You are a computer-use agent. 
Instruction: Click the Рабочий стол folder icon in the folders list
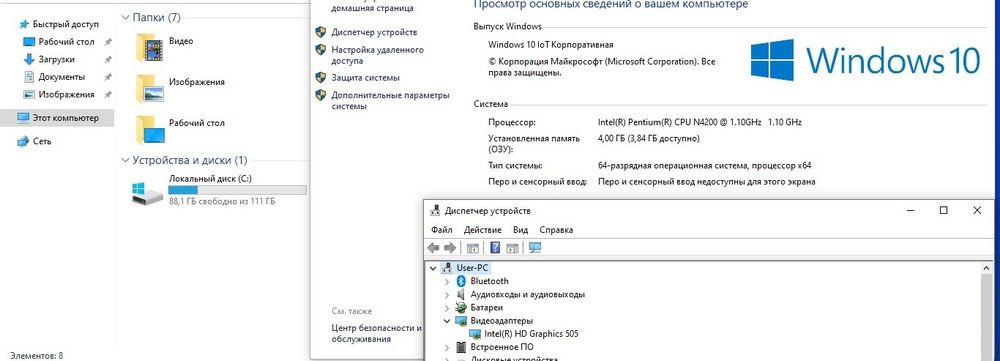click(151, 129)
